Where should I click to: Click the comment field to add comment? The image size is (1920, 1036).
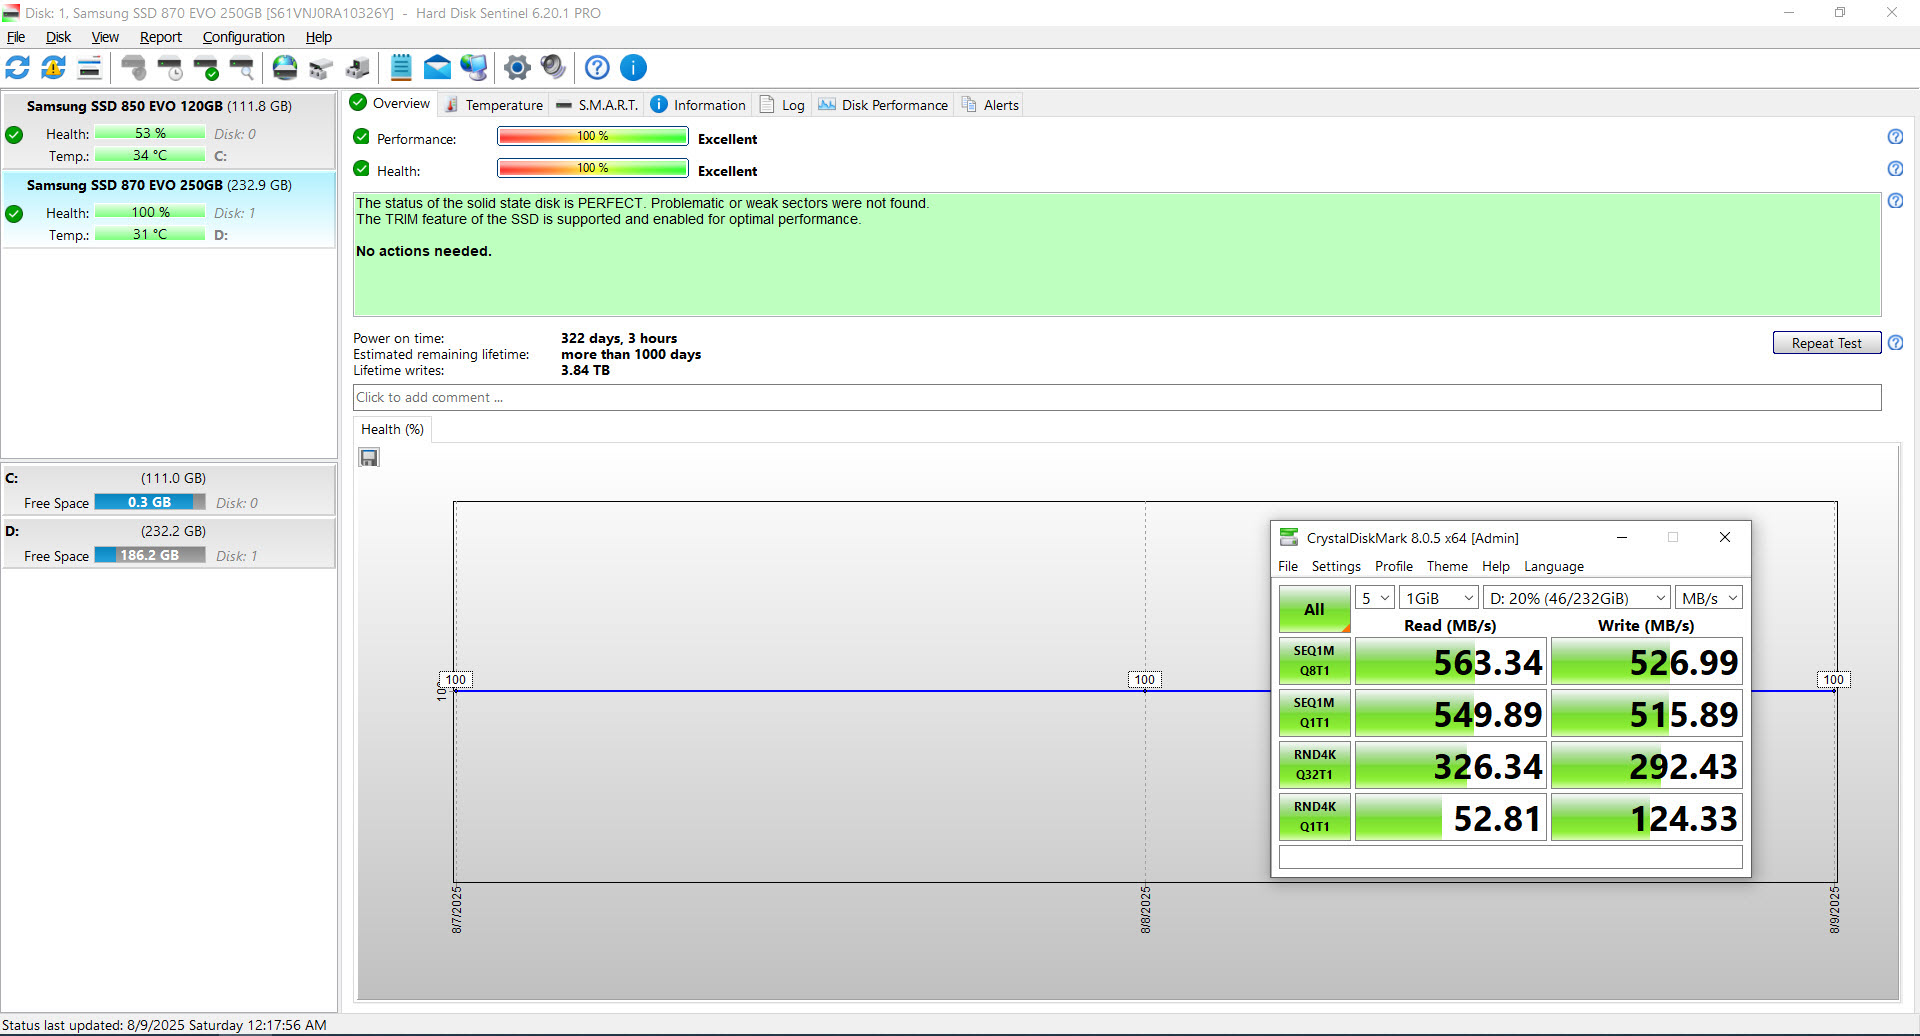click(x=1116, y=398)
